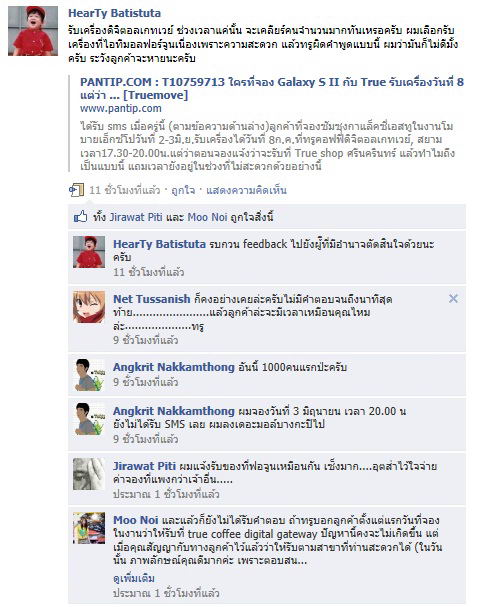Open Moo Noi in the likes row
Image resolution: width=478 pixels, height=607 pixels.
coord(207,217)
